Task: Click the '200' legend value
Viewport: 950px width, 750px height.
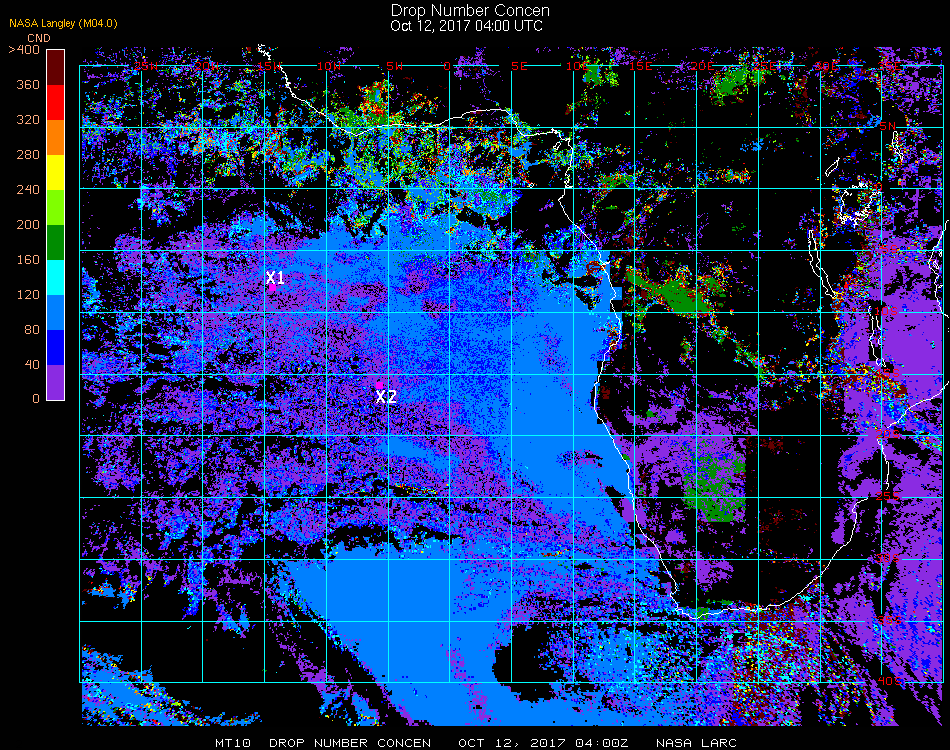Action: [28, 225]
